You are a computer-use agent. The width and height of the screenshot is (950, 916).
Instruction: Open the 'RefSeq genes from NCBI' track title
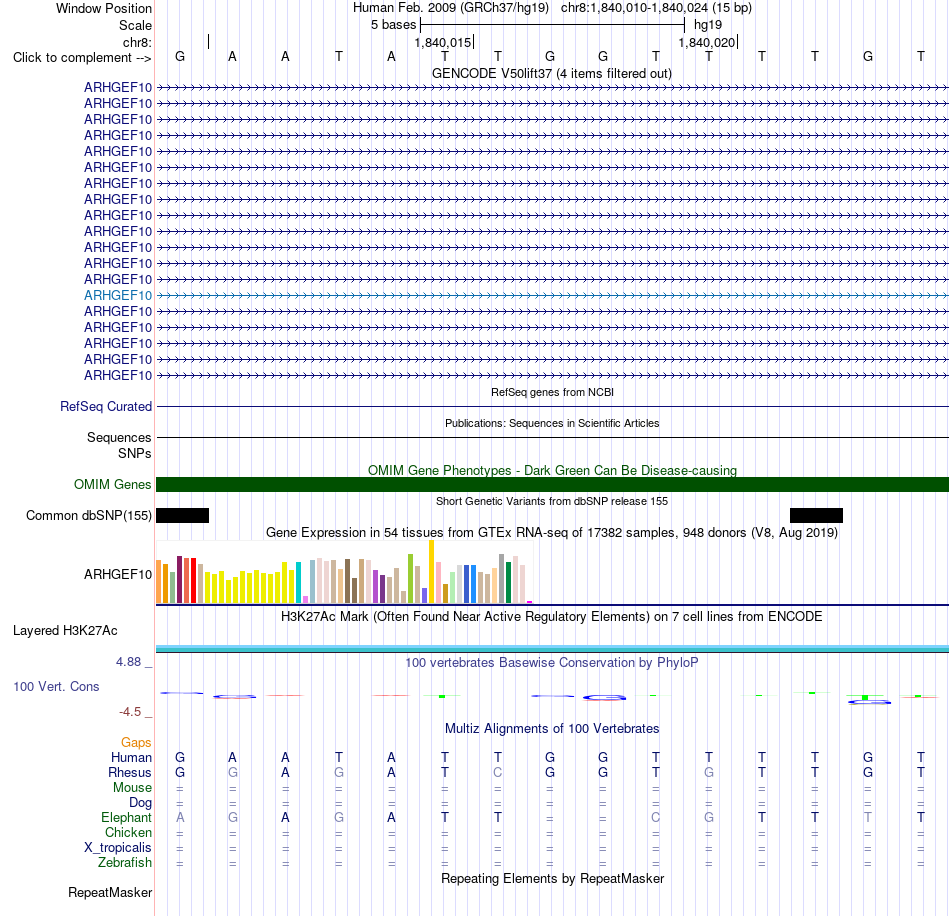coord(552,392)
